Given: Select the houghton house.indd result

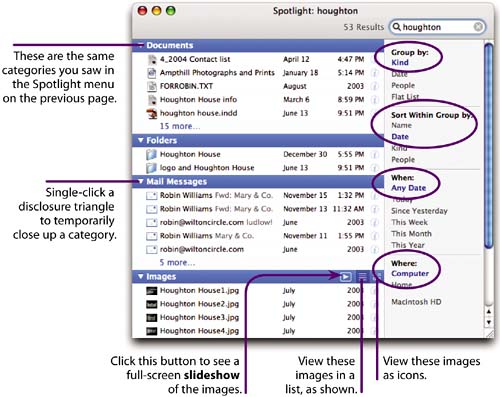Looking at the screenshot, I should coord(258,113).
